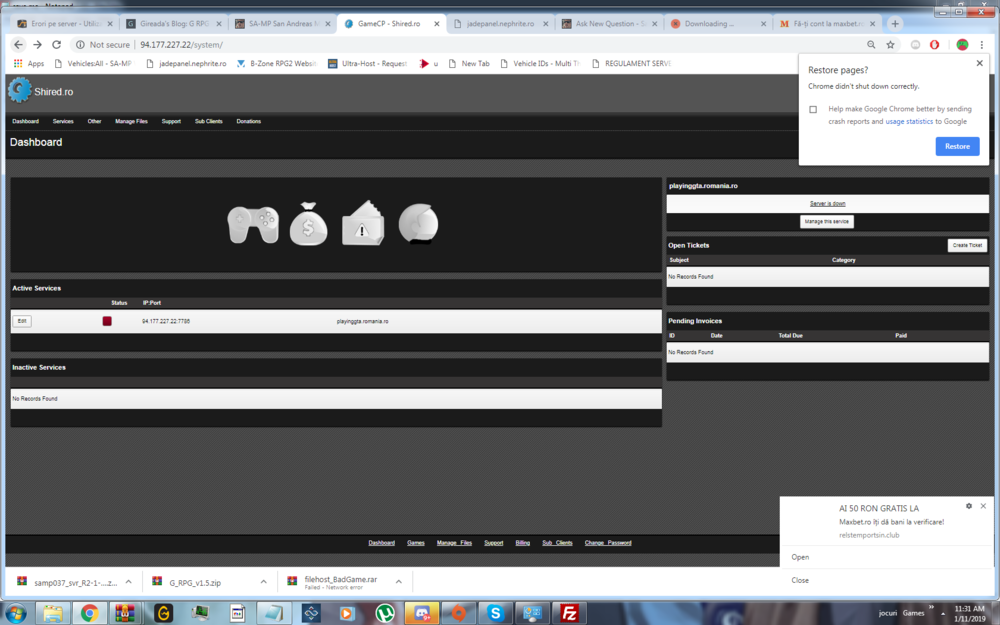Viewport: 1000px width, 625px height.
Task: Expand options for filehost_BadGame.rar download
Action: [x=399, y=582]
